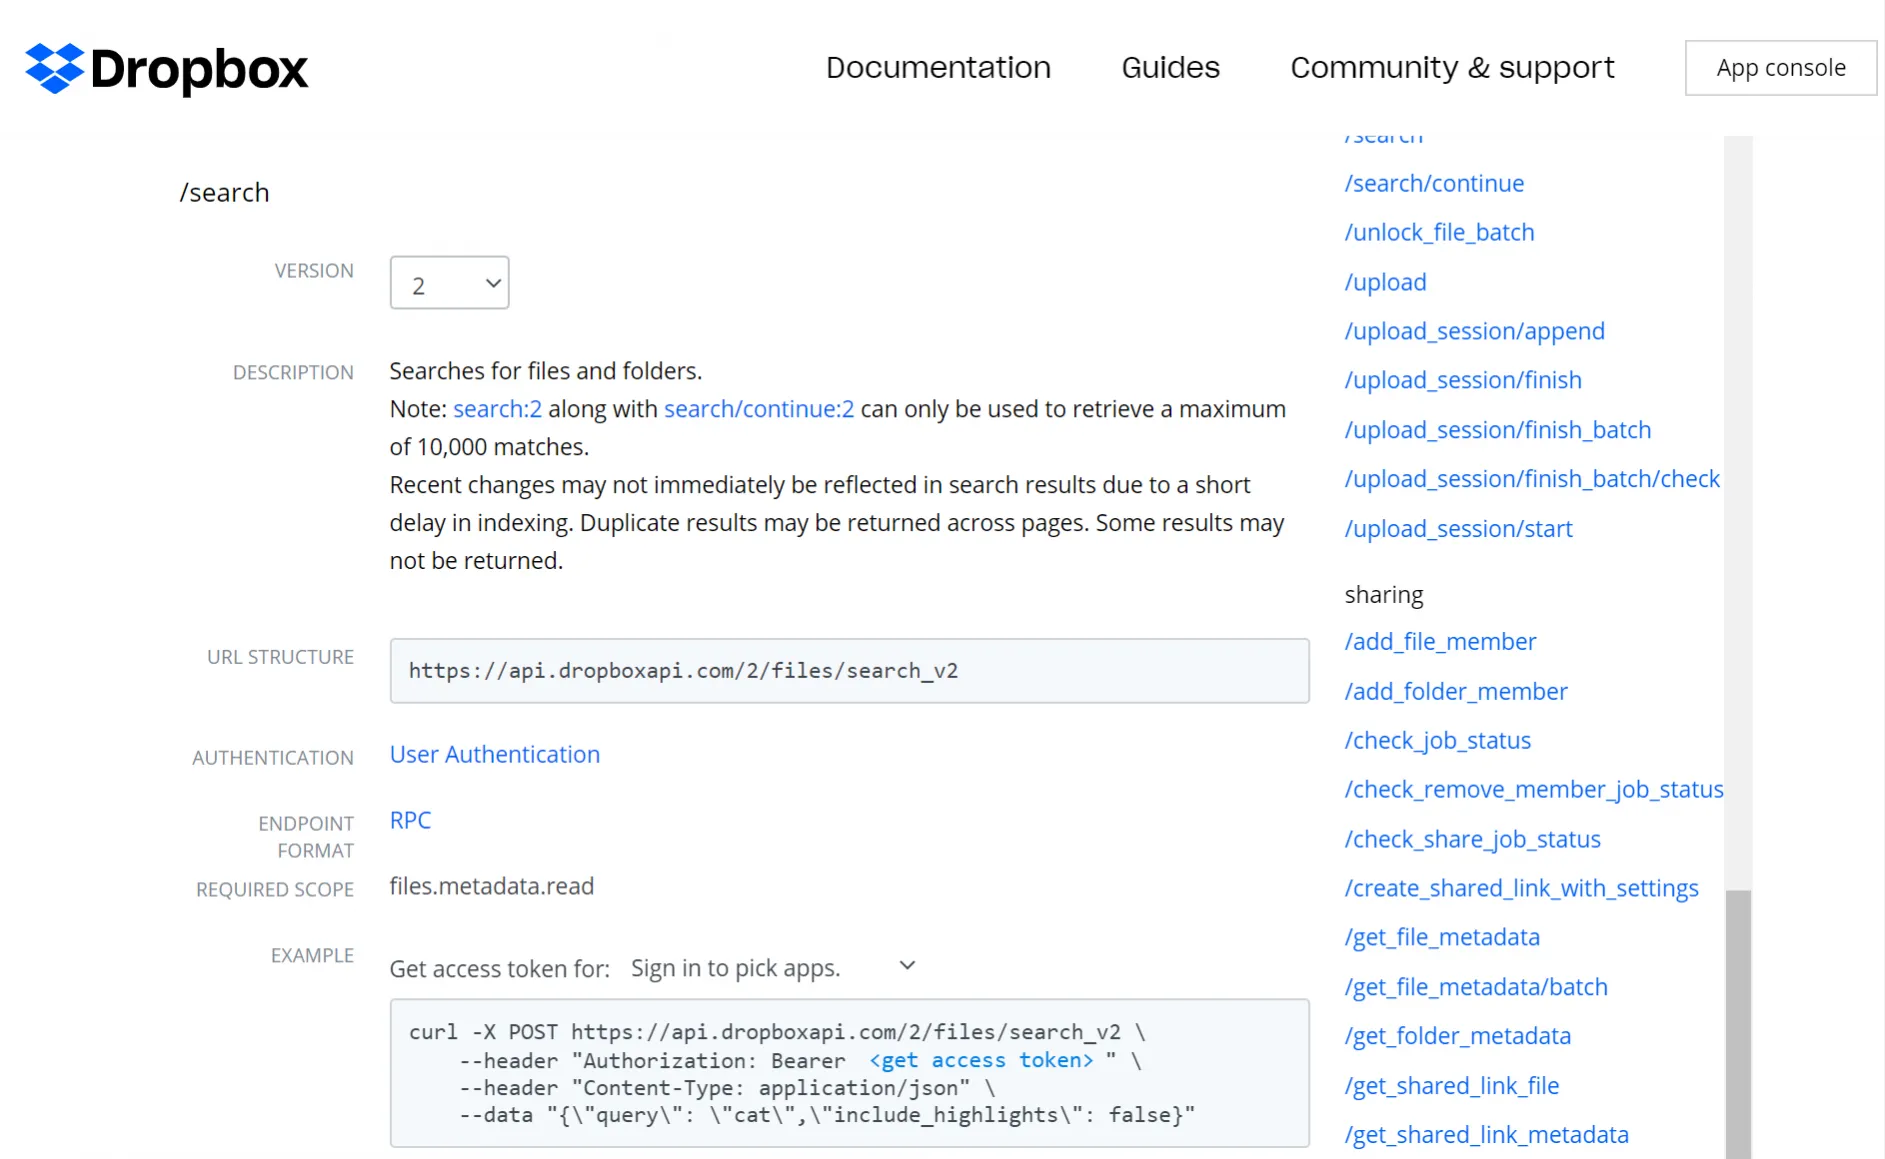Screen dimensions: 1885x1159
Task: Click the sidebar scrollbar thumb
Action: pyautogui.click(x=1738, y=1024)
